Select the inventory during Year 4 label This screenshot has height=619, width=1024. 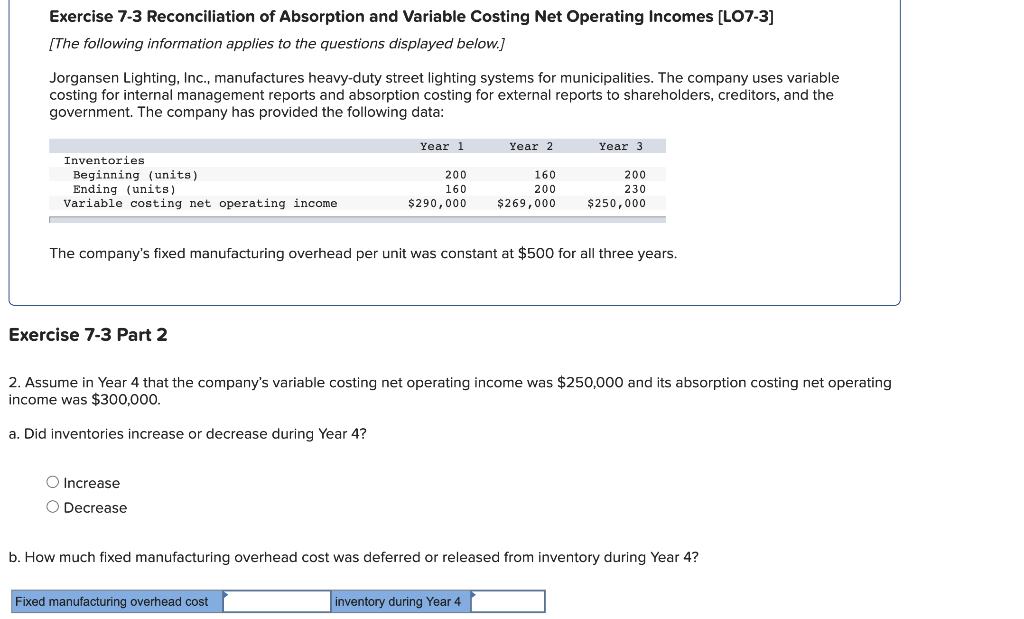click(x=394, y=601)
